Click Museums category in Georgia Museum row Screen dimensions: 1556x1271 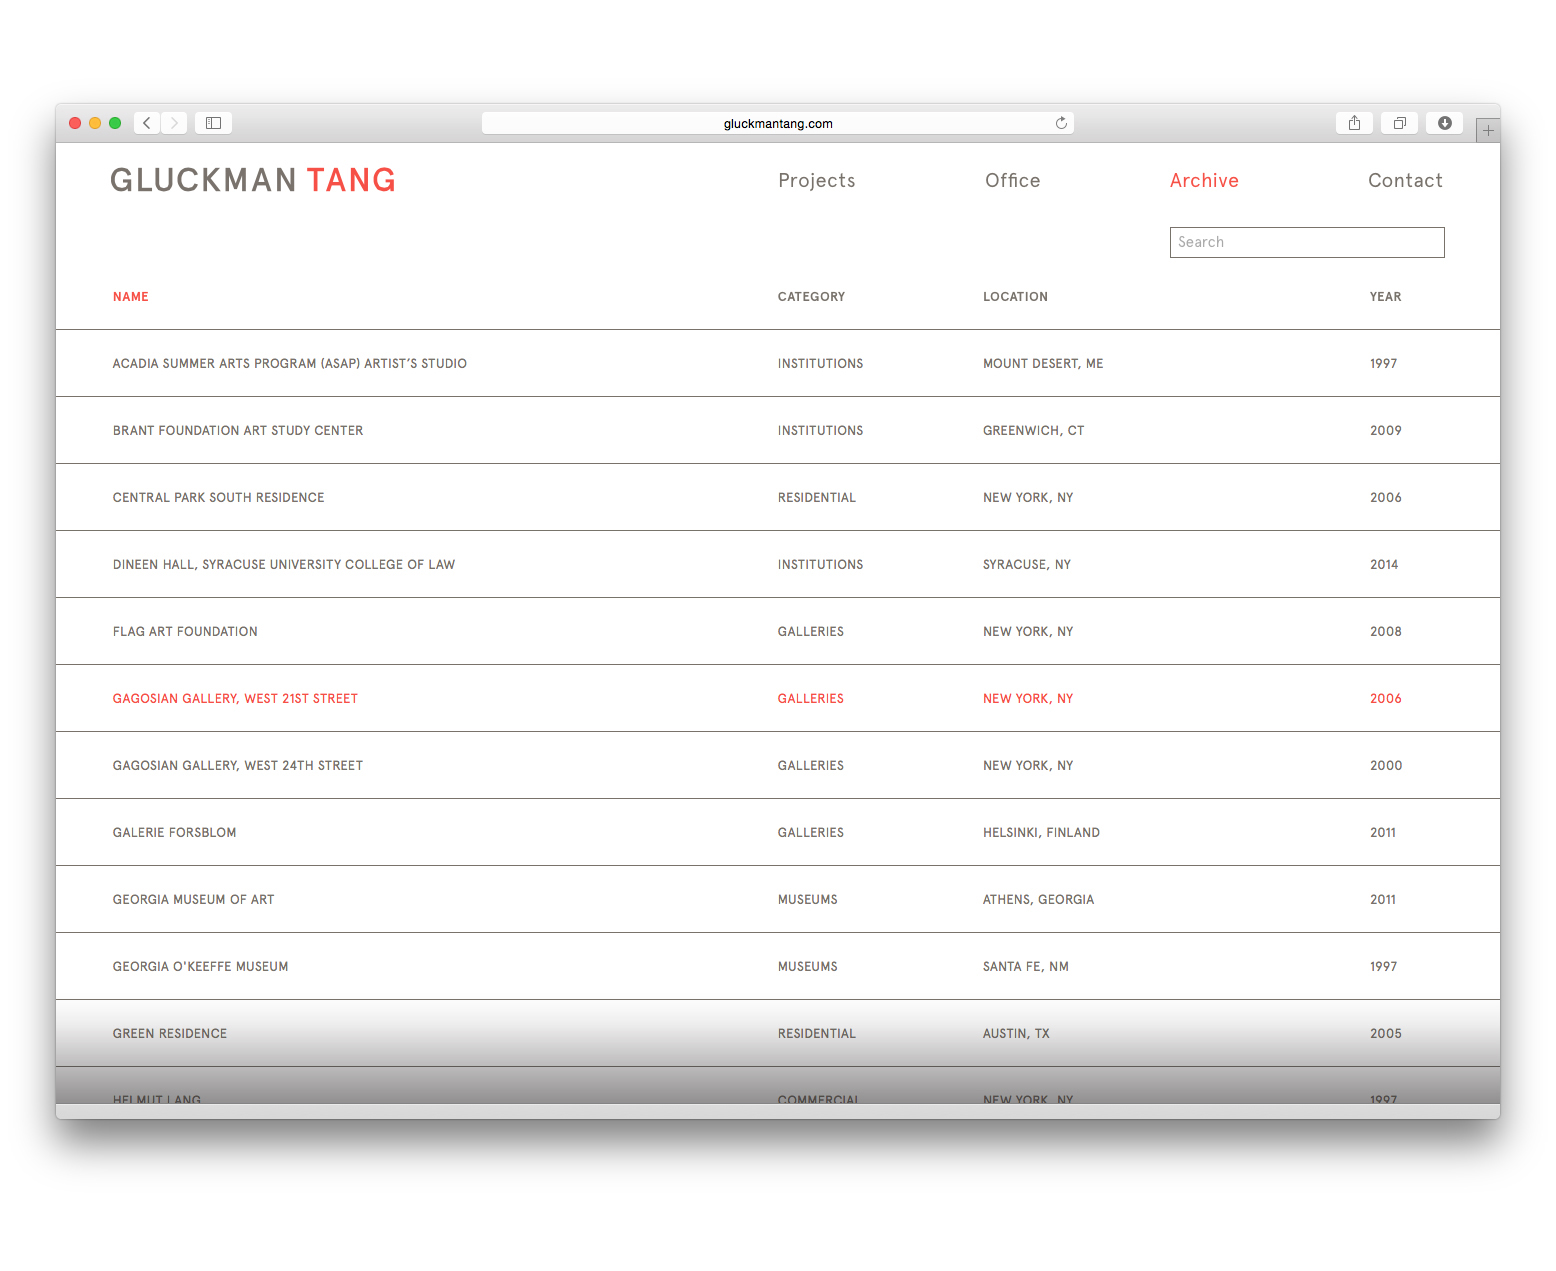coord(808,900)
